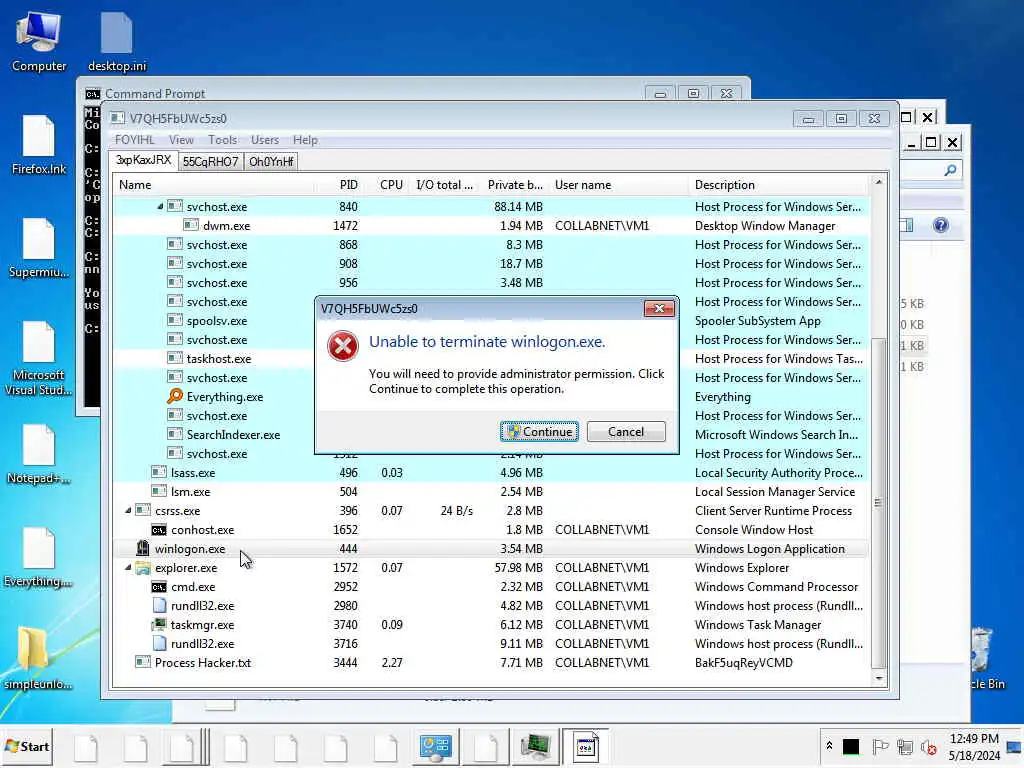Click the Windows Logon Application description
The image size is (1024, 768).
(769, 549)
